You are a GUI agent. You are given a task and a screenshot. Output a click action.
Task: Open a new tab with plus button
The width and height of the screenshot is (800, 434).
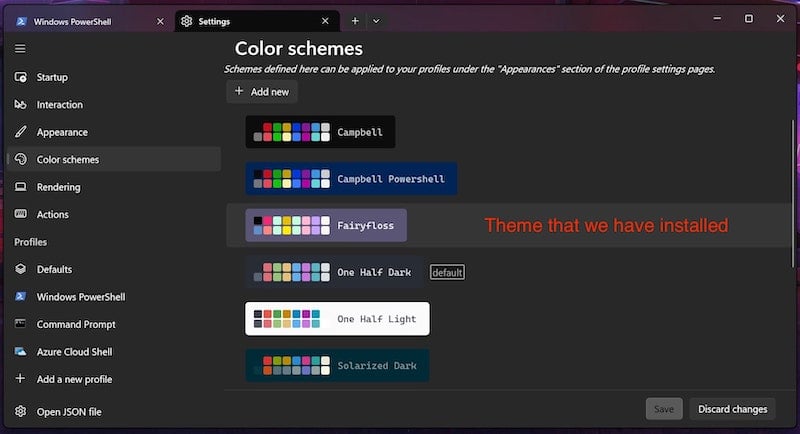355,21
